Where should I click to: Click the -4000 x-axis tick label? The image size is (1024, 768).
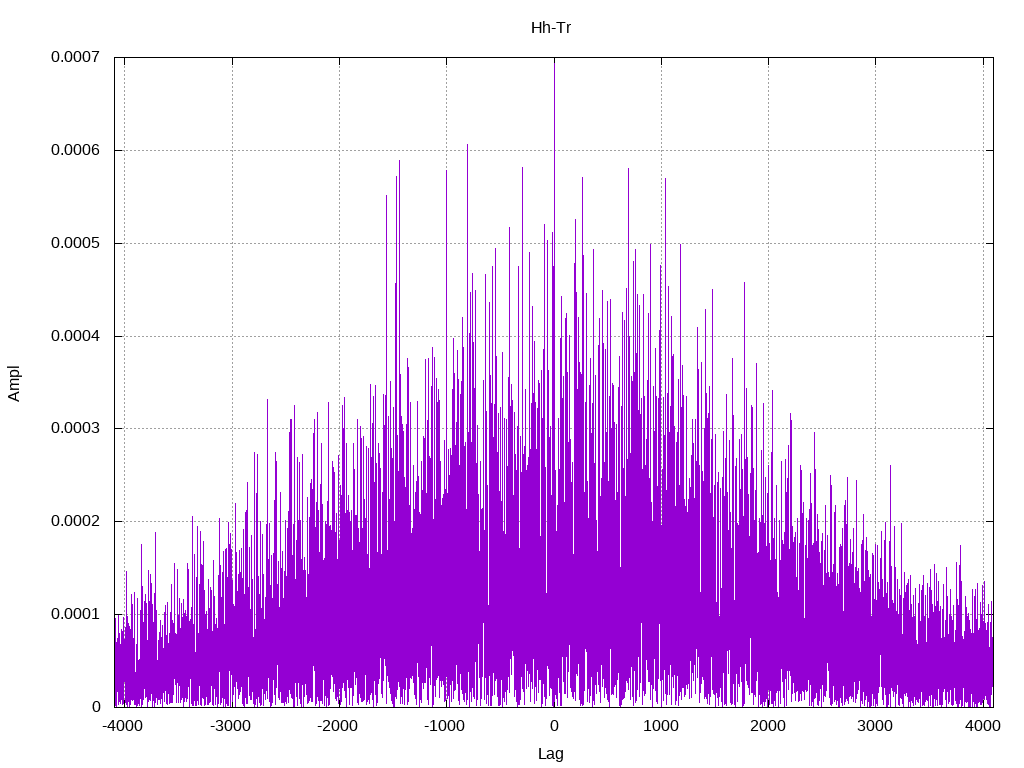coord(123,726)
